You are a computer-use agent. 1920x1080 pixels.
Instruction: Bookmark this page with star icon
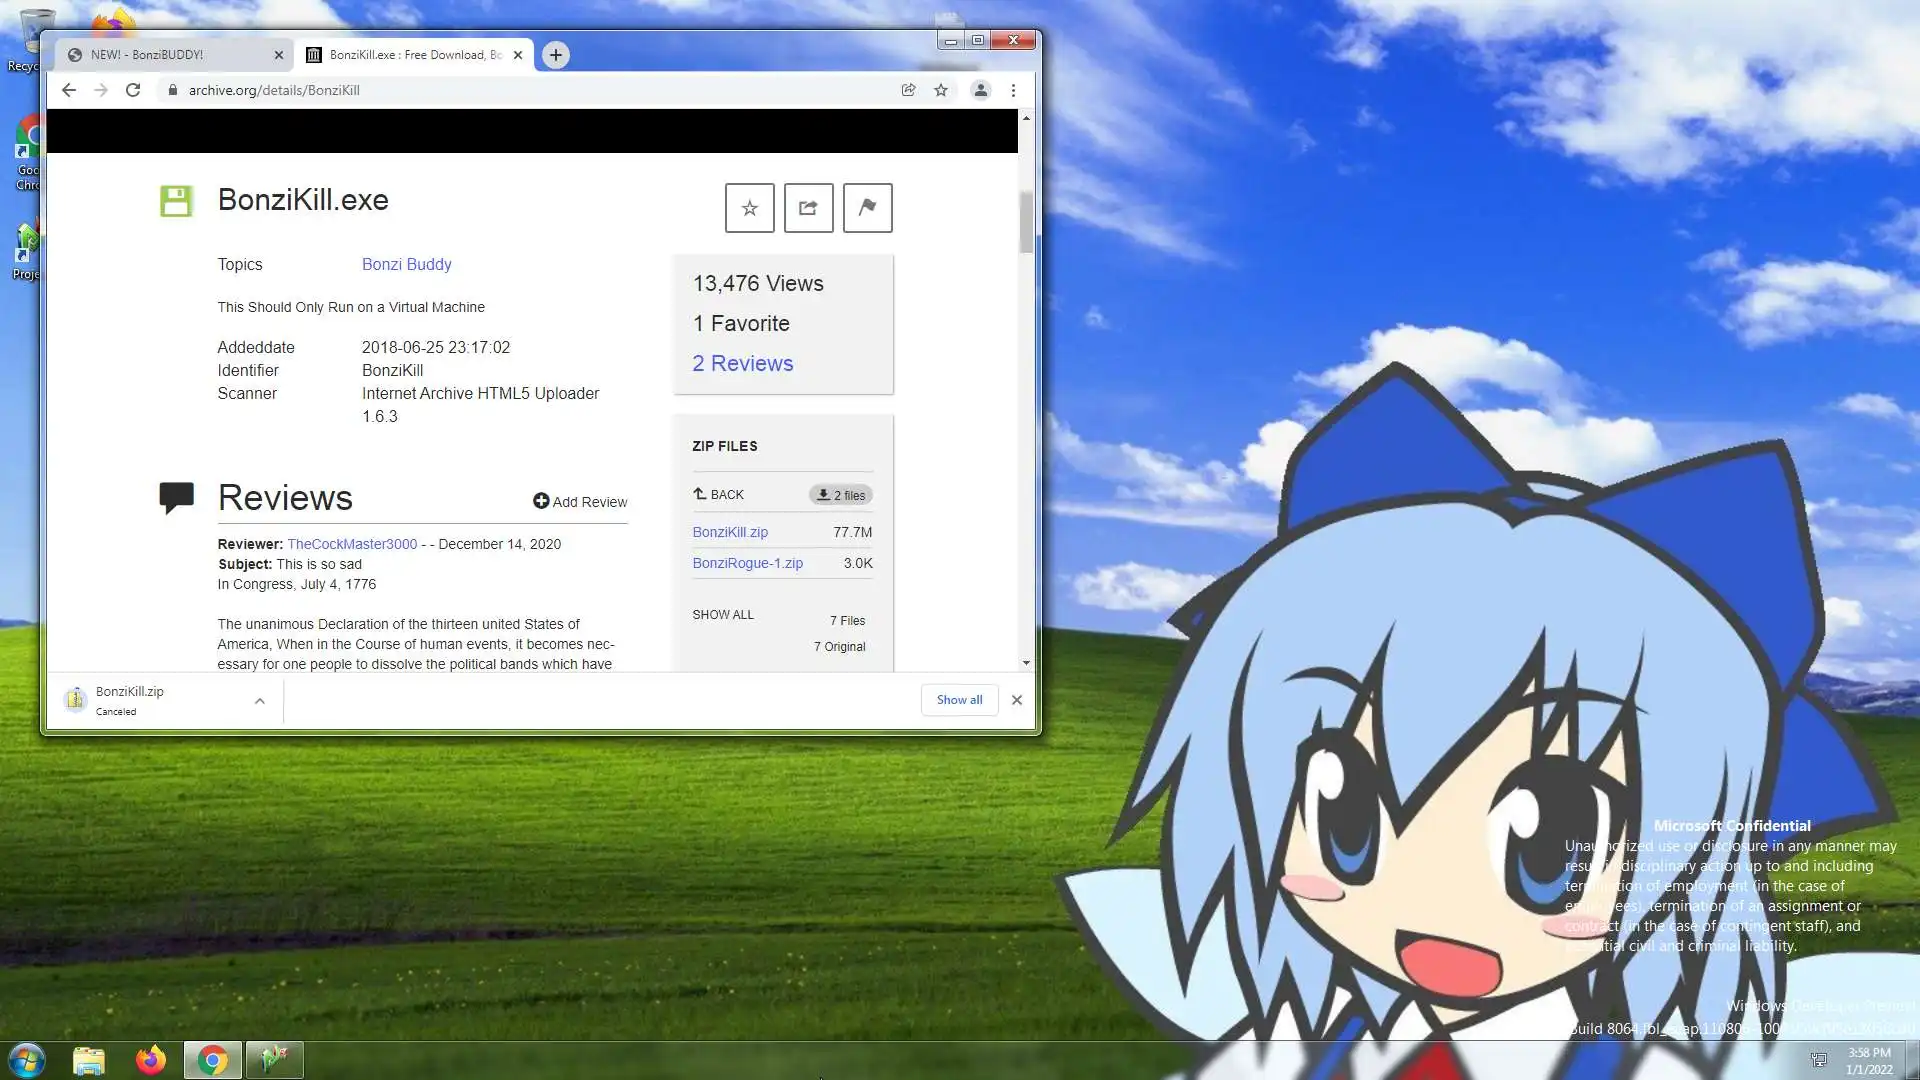tap(941, 90)
